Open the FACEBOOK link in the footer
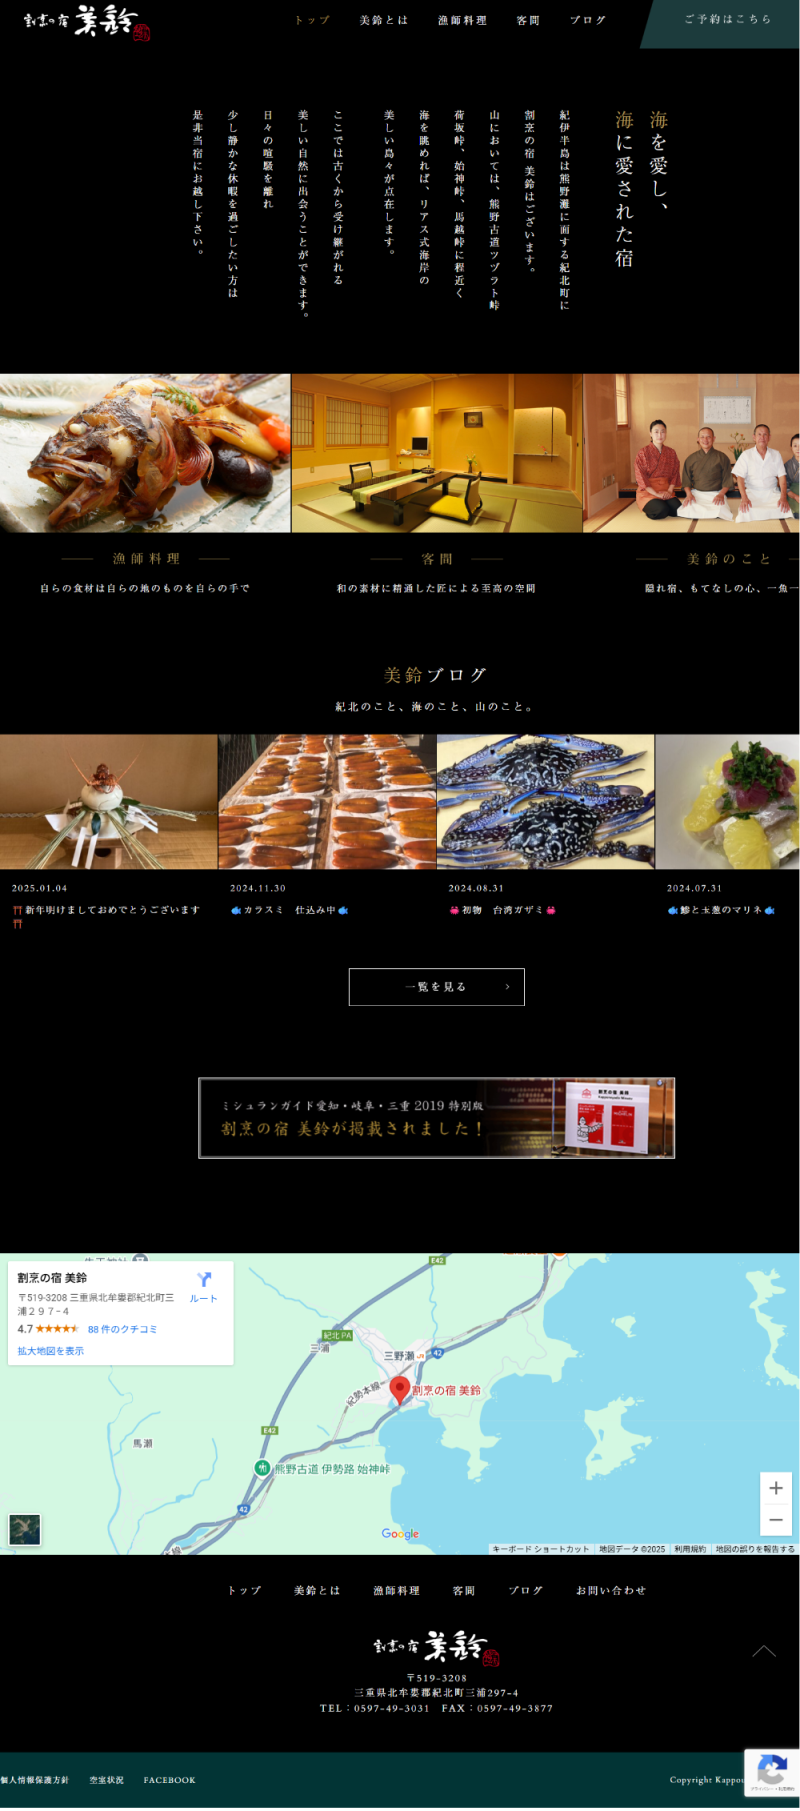 (169, 1780)
